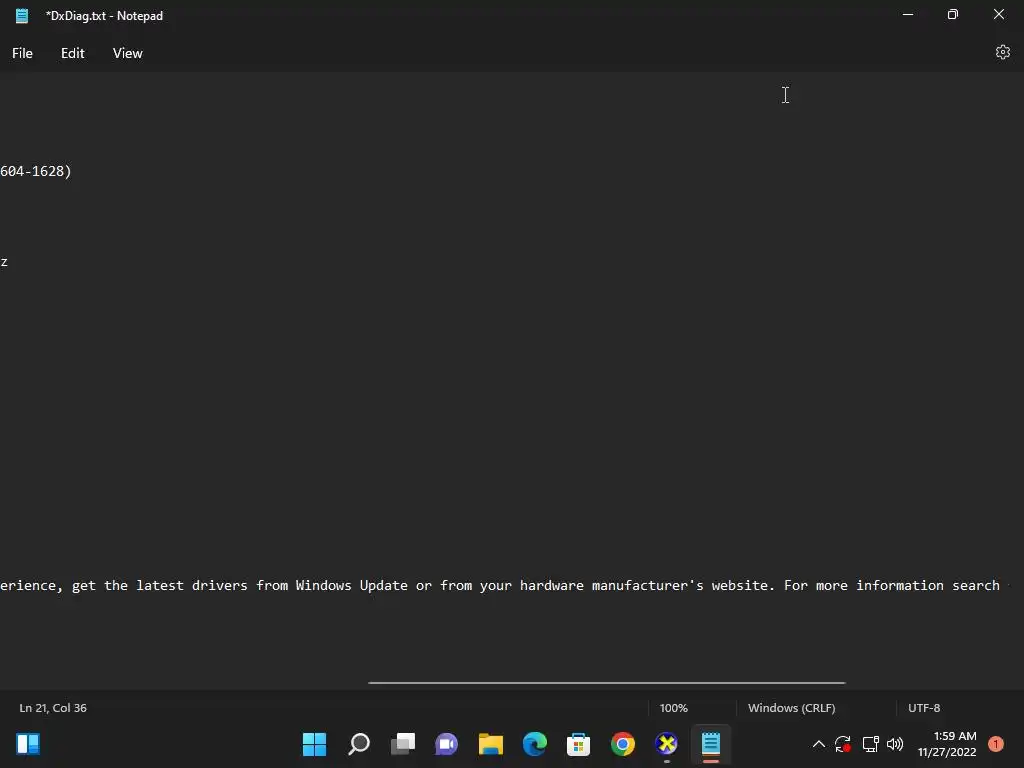Image resolution: width=1024 pixels, height=768 pixels.
Task: Click the Ln 21, Col 36 status
Action: (x=53, y=708)
